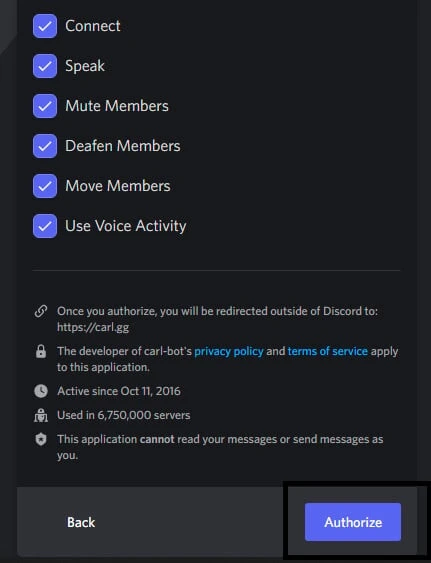Click the Speak permission label

point(85,66)
